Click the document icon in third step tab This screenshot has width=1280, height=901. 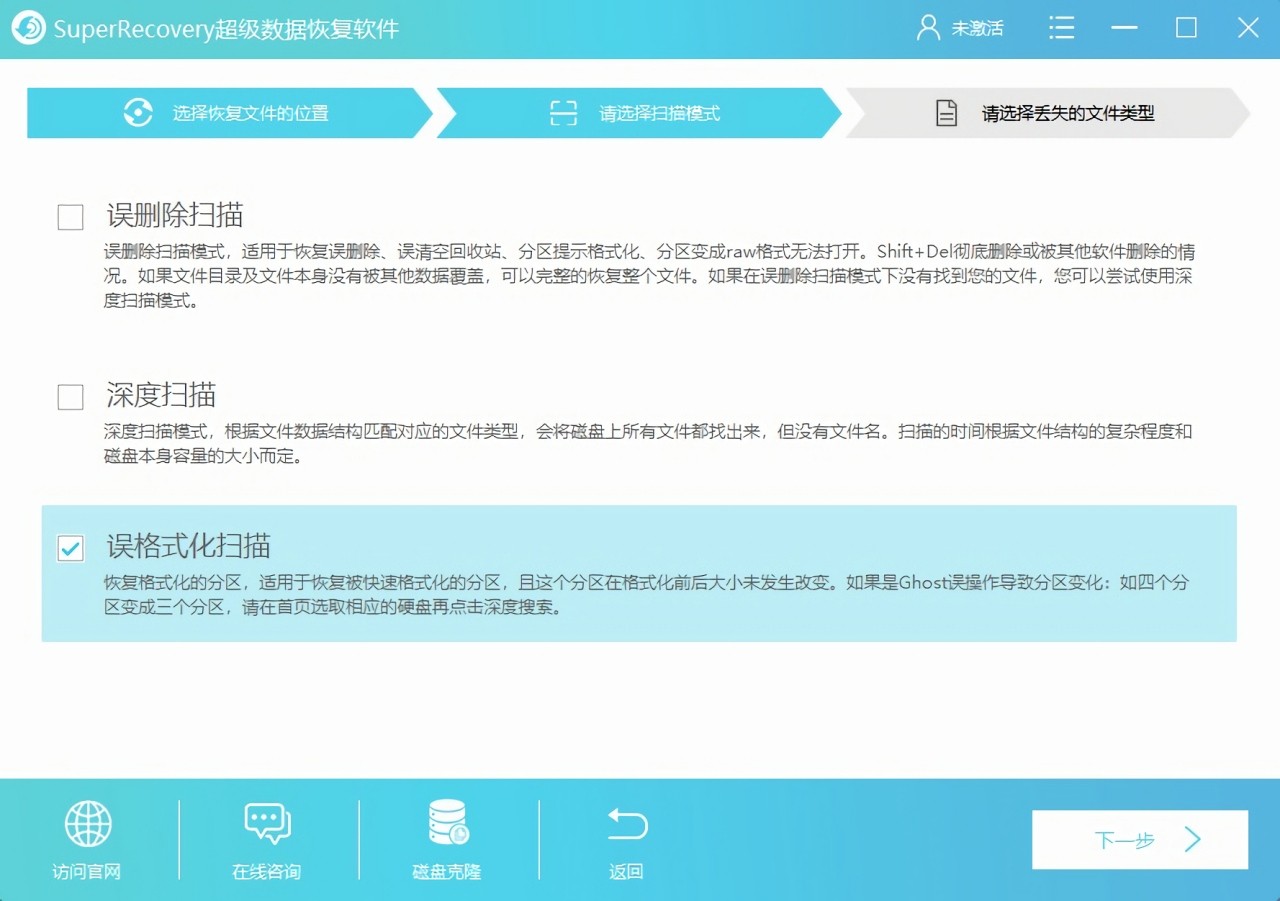point(946,113)
